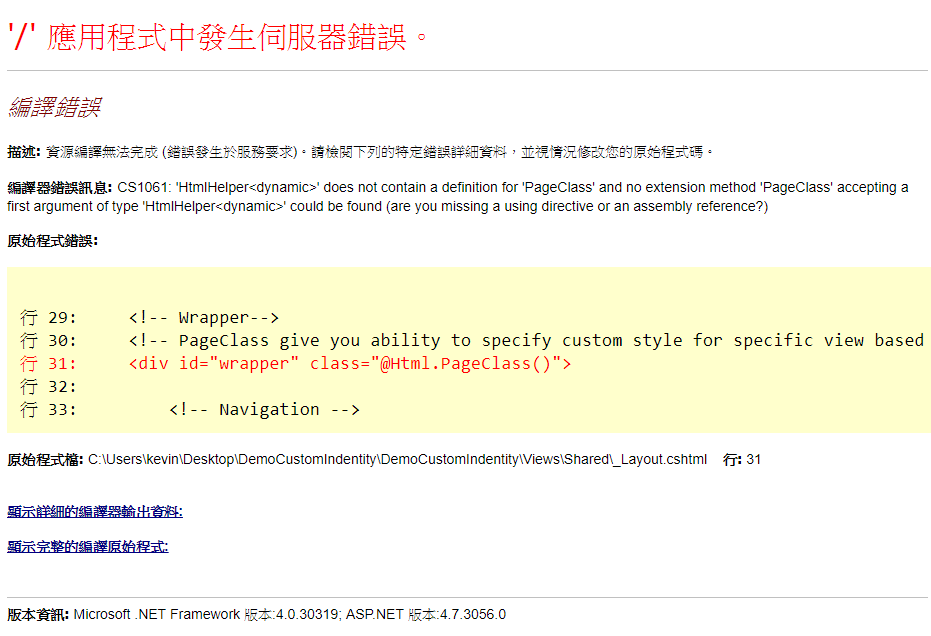Click the line 33 Navigation comment
Viewport: 931px width, 636px height.
click(x=264, y=410)
